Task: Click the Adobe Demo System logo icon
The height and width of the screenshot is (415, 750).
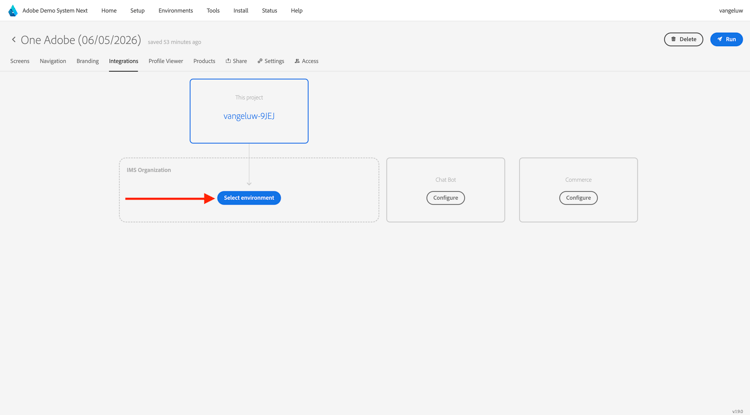Action: pyautogui.click(x=13, y=11)
